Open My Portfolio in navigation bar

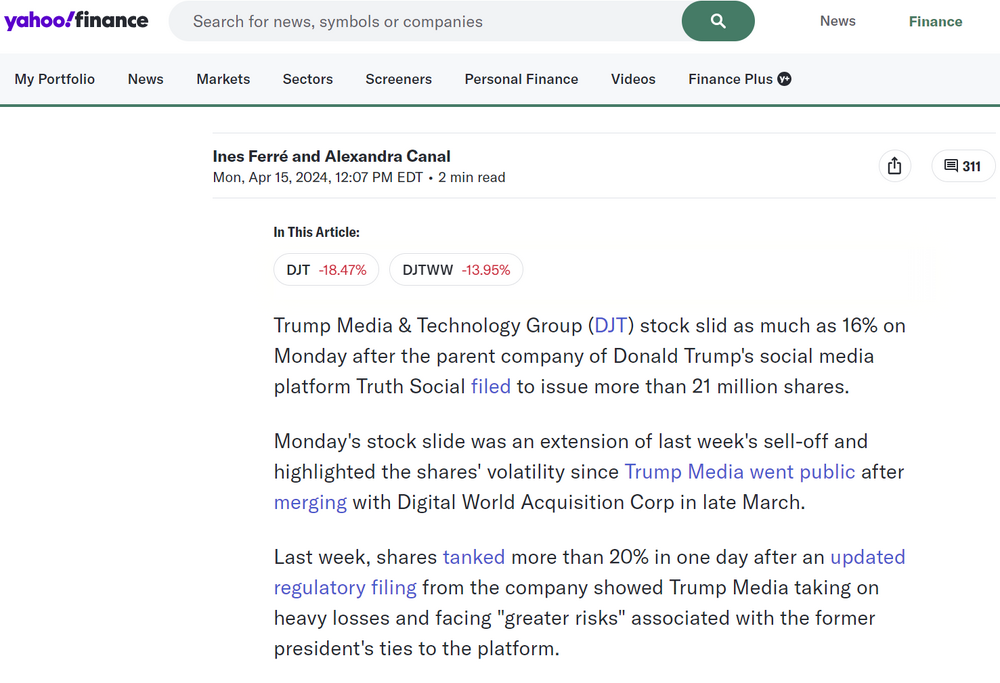tap(55, 79)
